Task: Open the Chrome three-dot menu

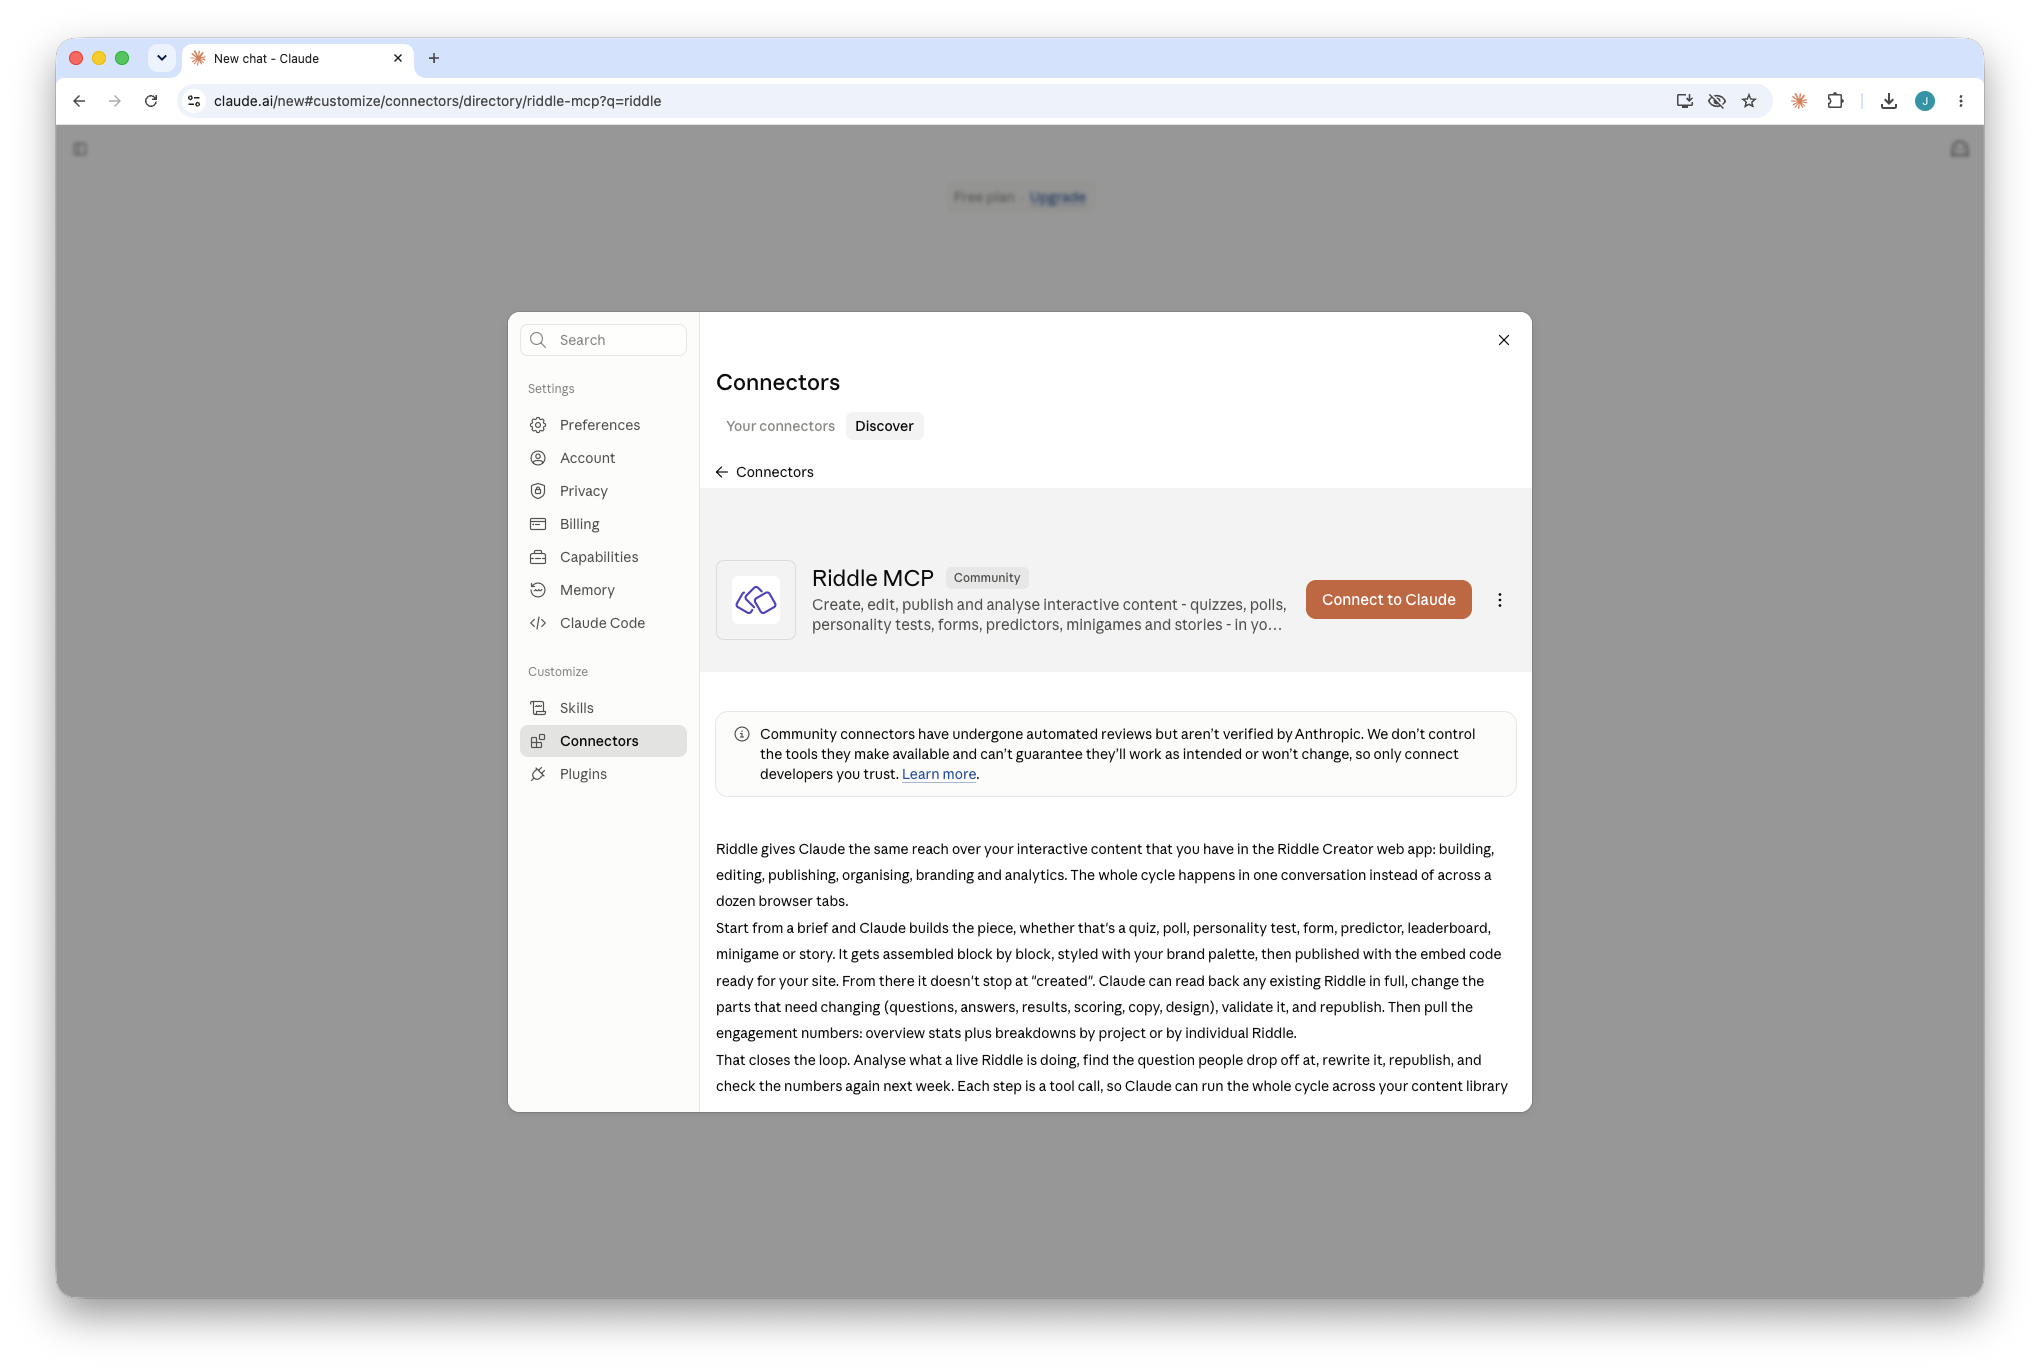Action: tap(1961, 101)
